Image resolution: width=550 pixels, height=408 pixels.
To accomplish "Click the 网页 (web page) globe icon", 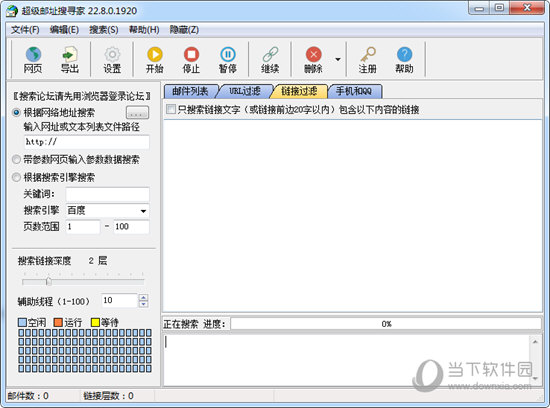I will tap(33, 54).
